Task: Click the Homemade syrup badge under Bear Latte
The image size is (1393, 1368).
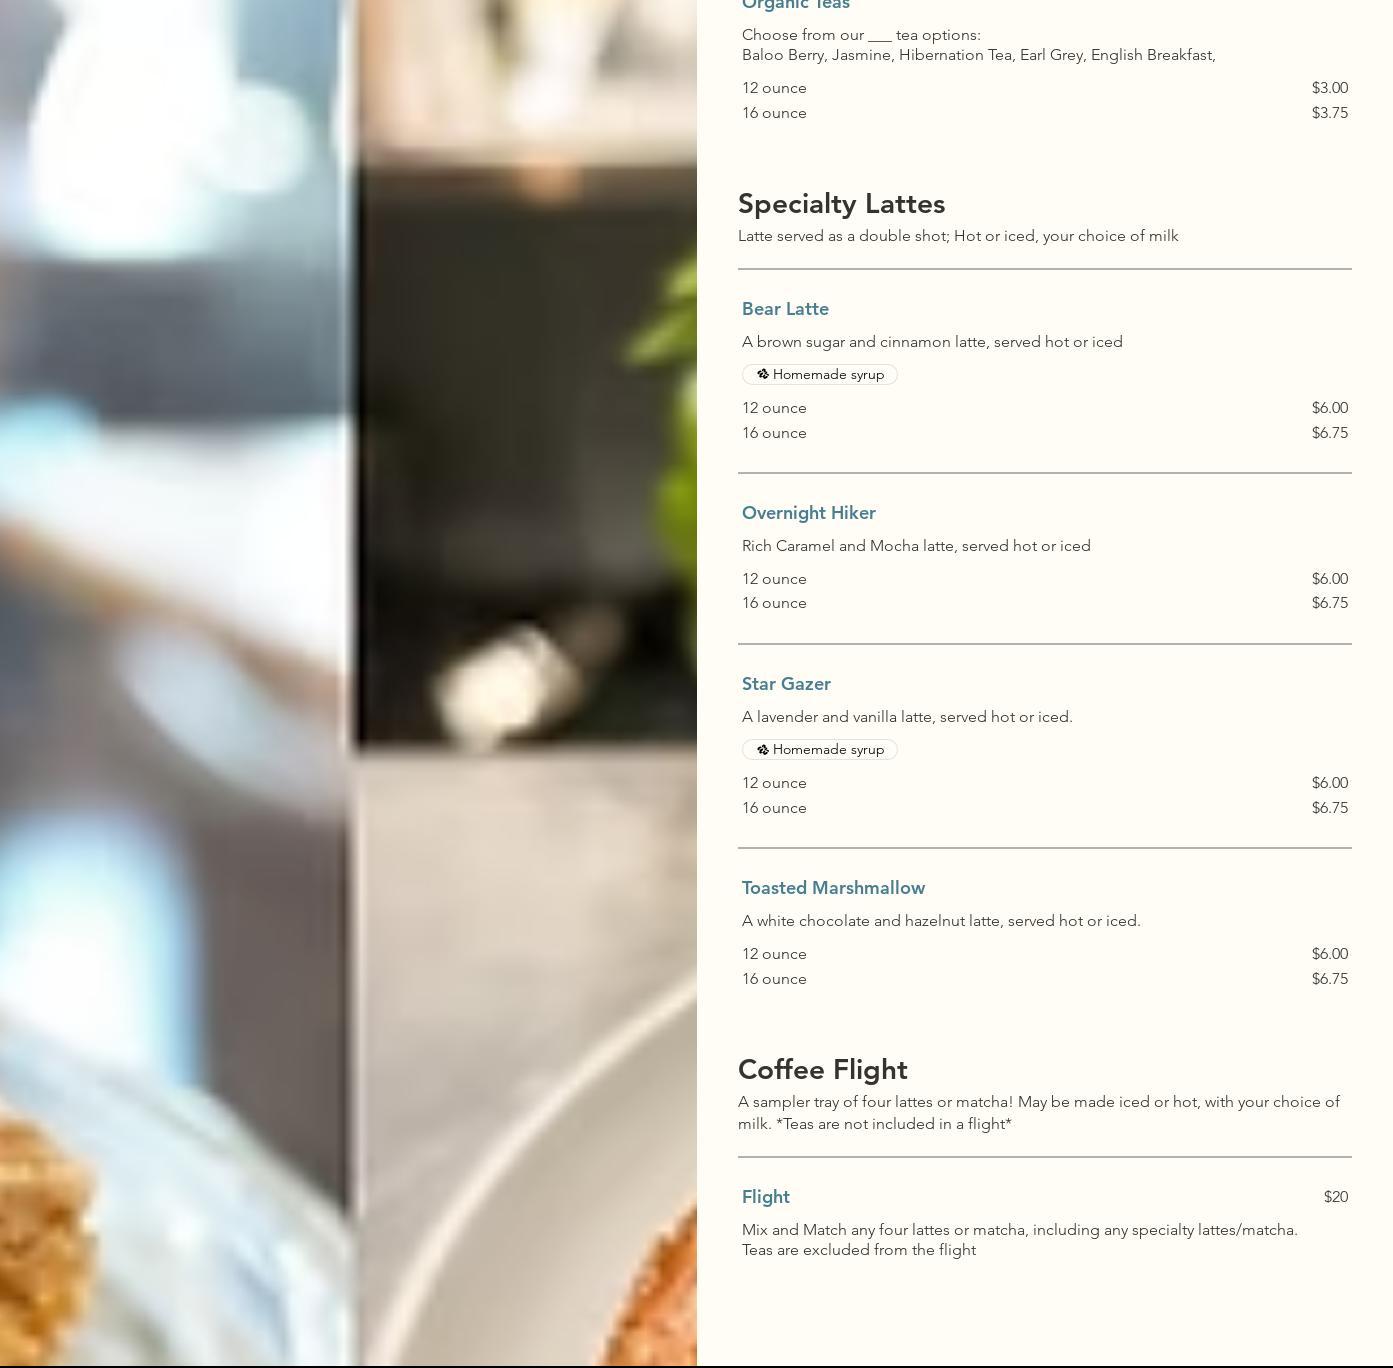Action: tap(820, 374)
